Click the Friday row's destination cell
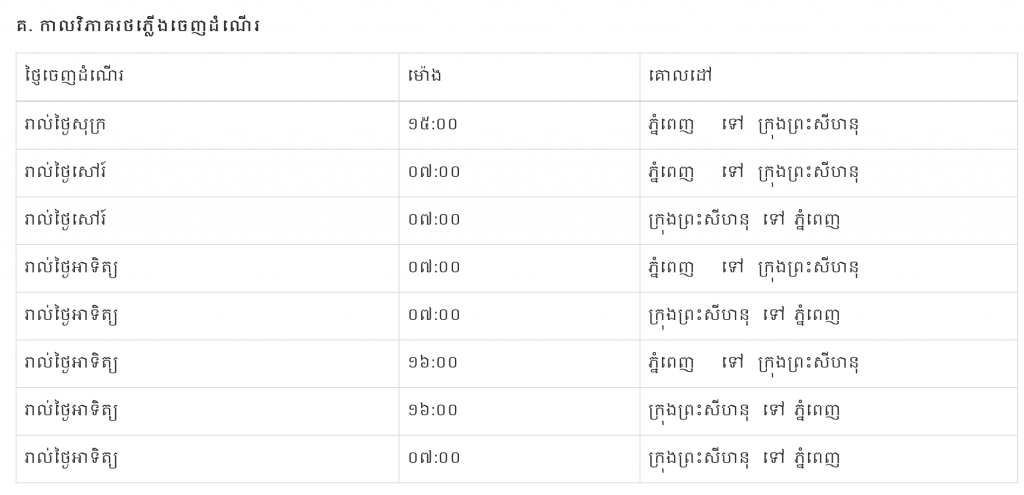1024x495 pixels. click(x=753, y=125)
